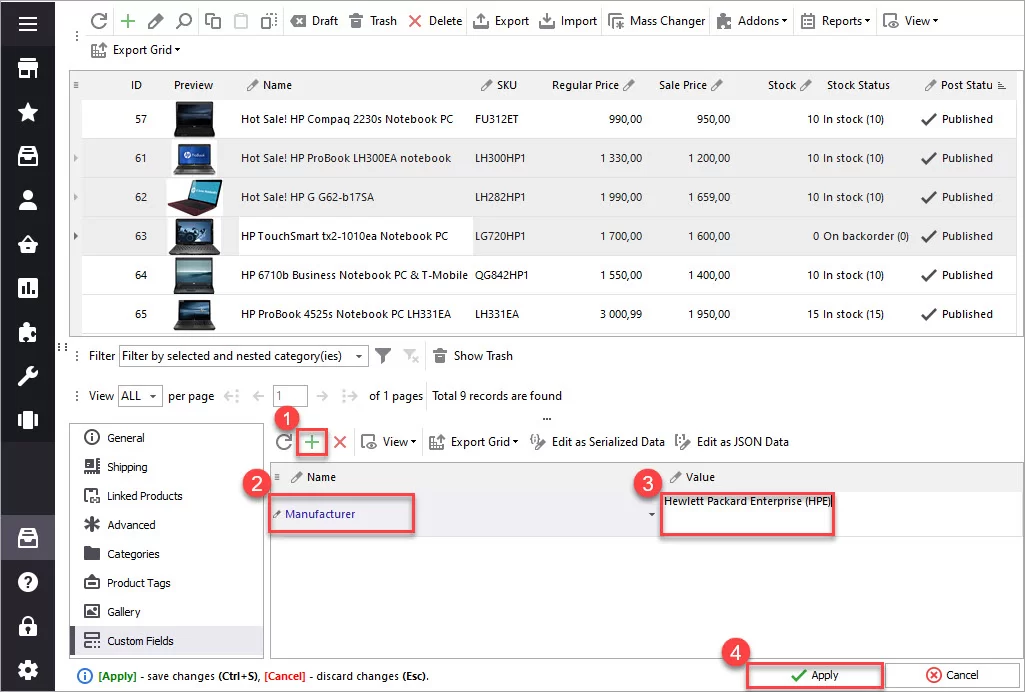
Task: Open the Export tool from the toolbar
Action: click(x=500, y=20)
